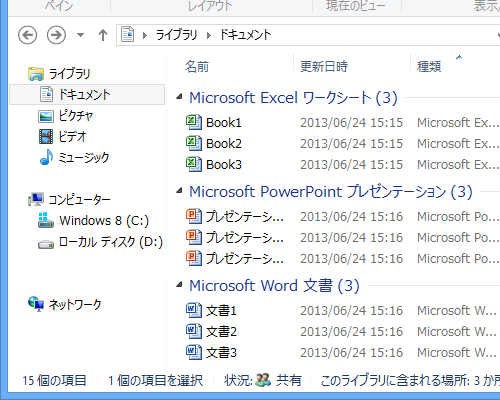Select the Book2 Excel file icon
The height and width of the screenshot is (400, 500).
pyautogui.click(x=194, y=143)
